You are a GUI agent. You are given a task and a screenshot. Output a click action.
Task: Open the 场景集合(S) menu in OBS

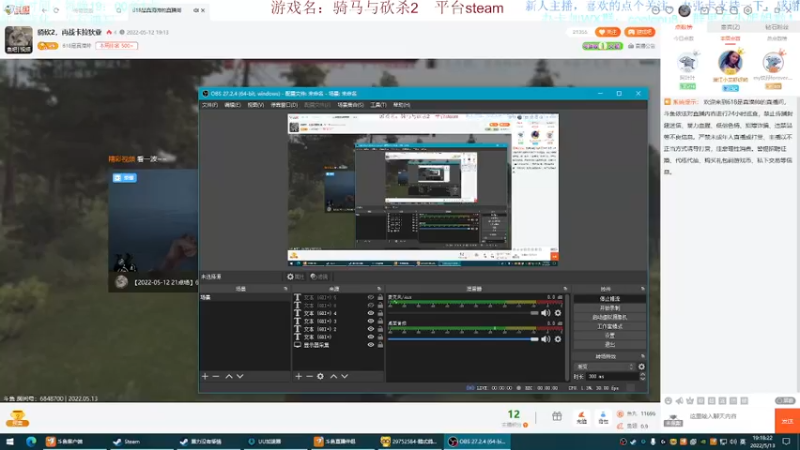[351, 105]
